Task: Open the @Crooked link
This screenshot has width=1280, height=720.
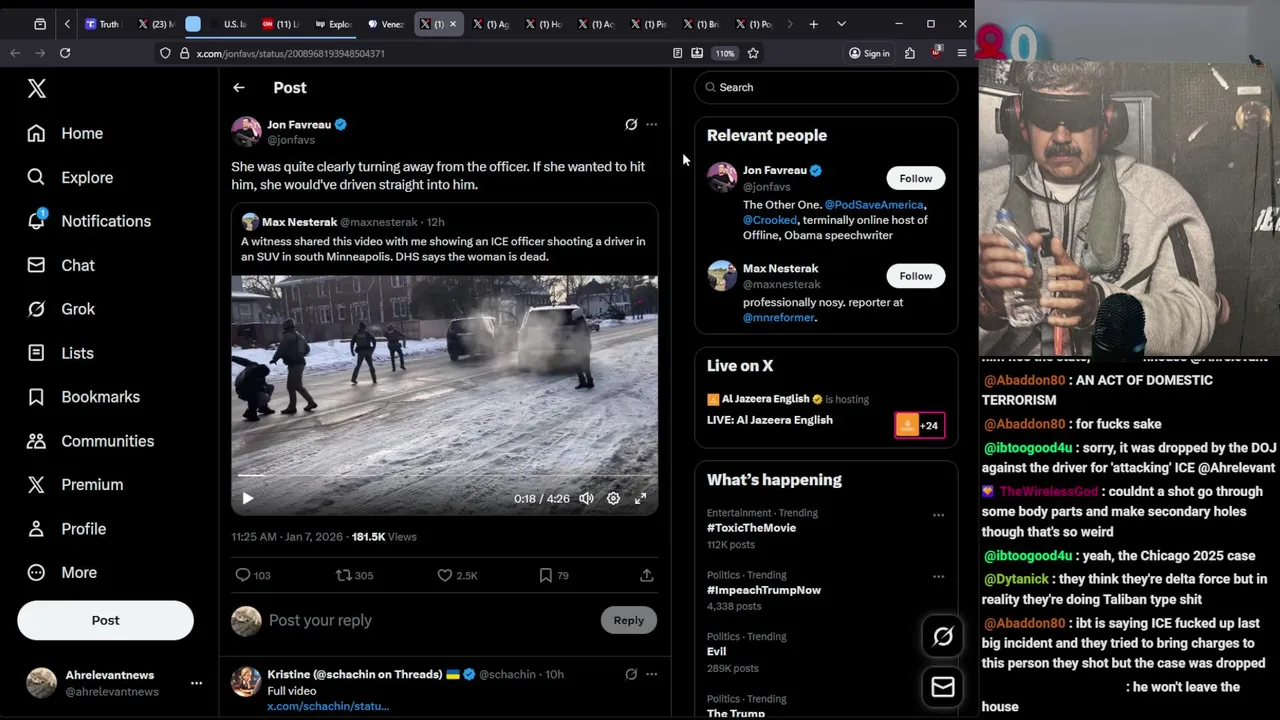Action: pos(770,220)
